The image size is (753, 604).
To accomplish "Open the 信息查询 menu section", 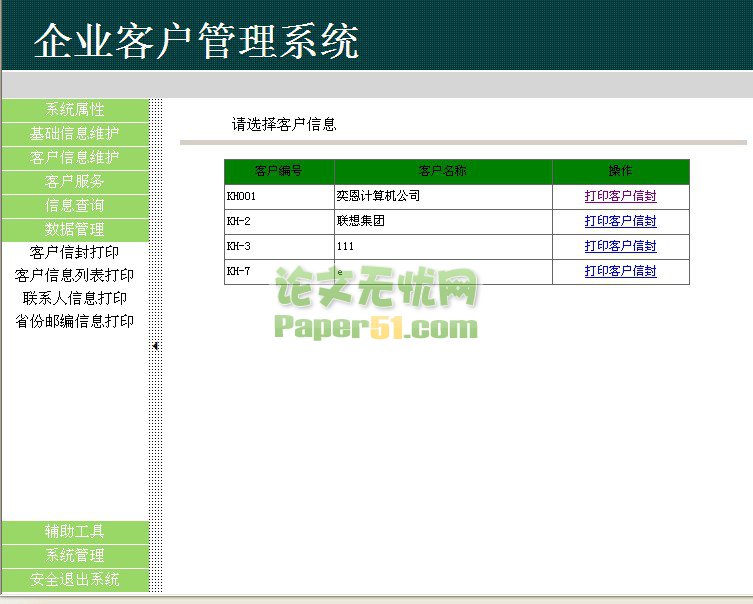I will coord(75,205).
